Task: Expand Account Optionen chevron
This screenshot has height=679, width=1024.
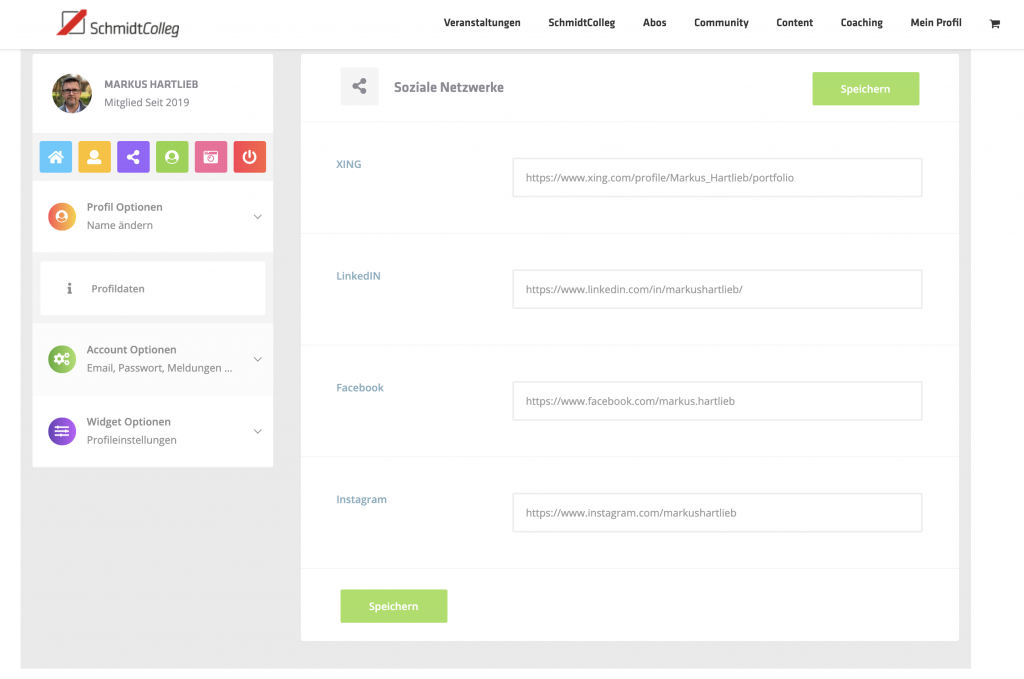Action: tap(257, 359)
